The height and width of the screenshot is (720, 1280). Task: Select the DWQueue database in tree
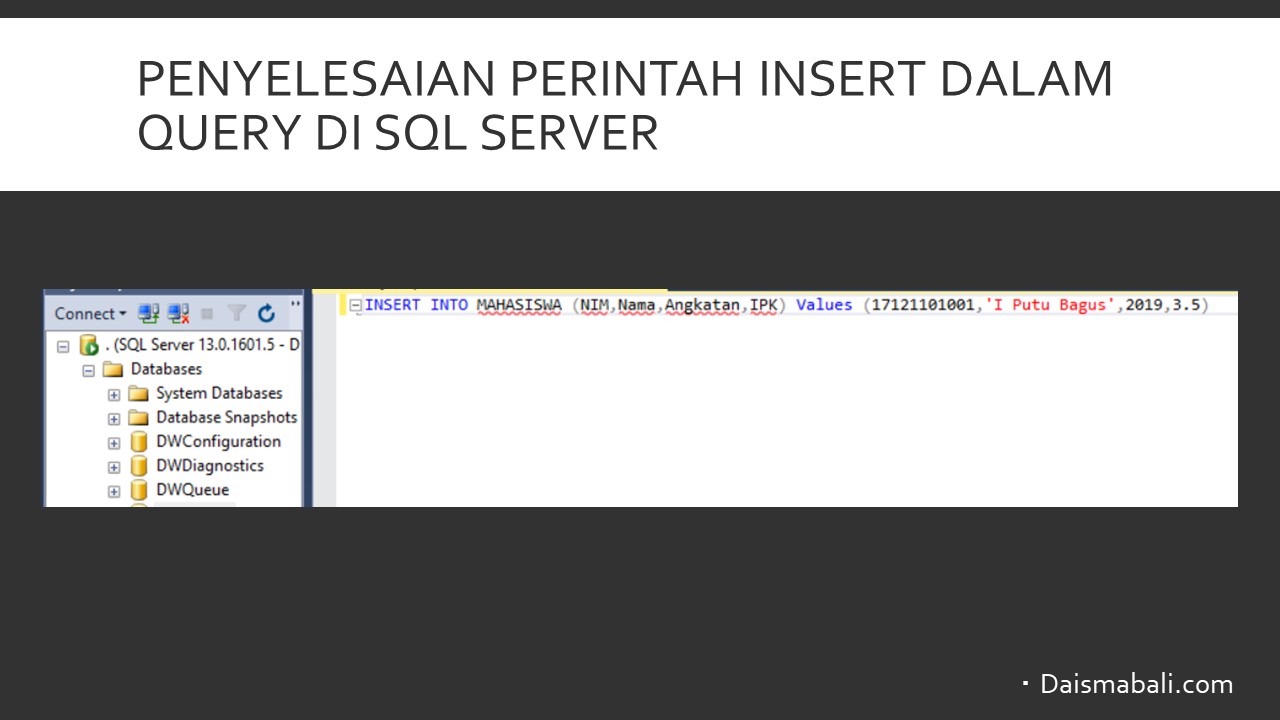192,490
